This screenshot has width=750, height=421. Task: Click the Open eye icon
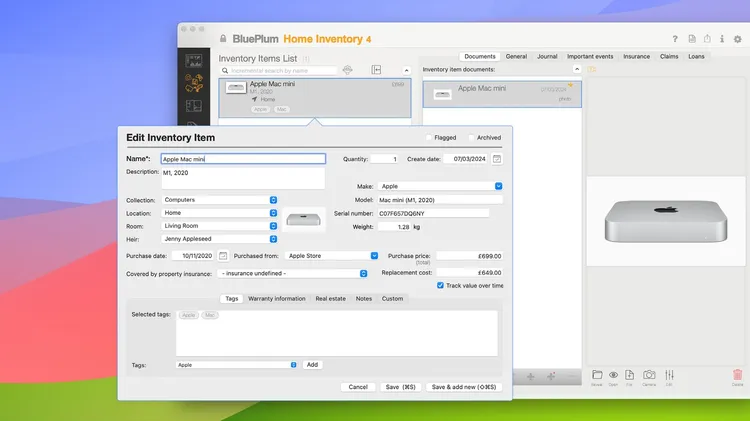pos(613,375)
